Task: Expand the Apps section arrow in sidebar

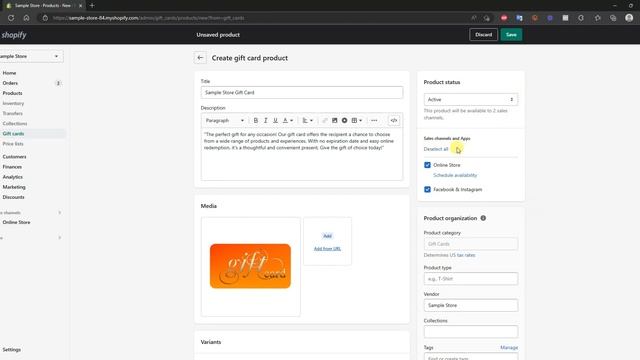Action: (60, 238)
